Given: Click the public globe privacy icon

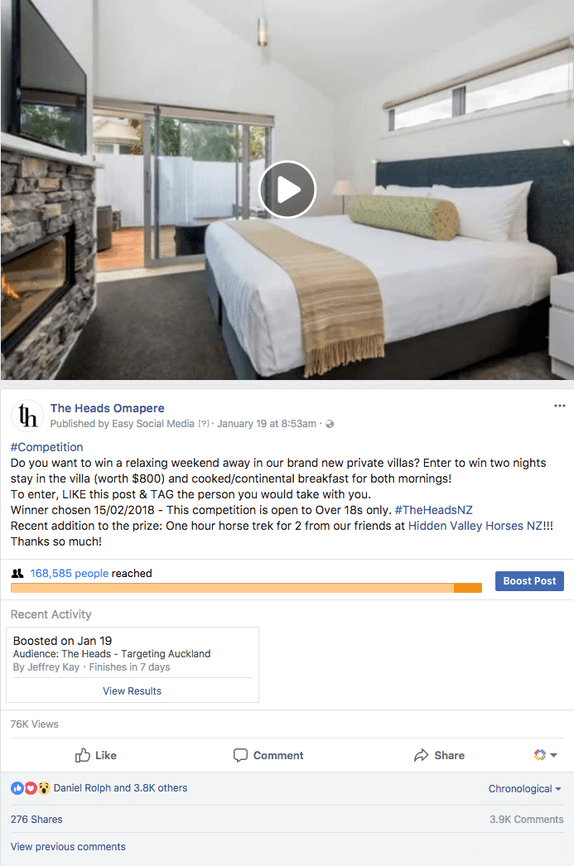Looking at the screenshot, I should point(330,424).
